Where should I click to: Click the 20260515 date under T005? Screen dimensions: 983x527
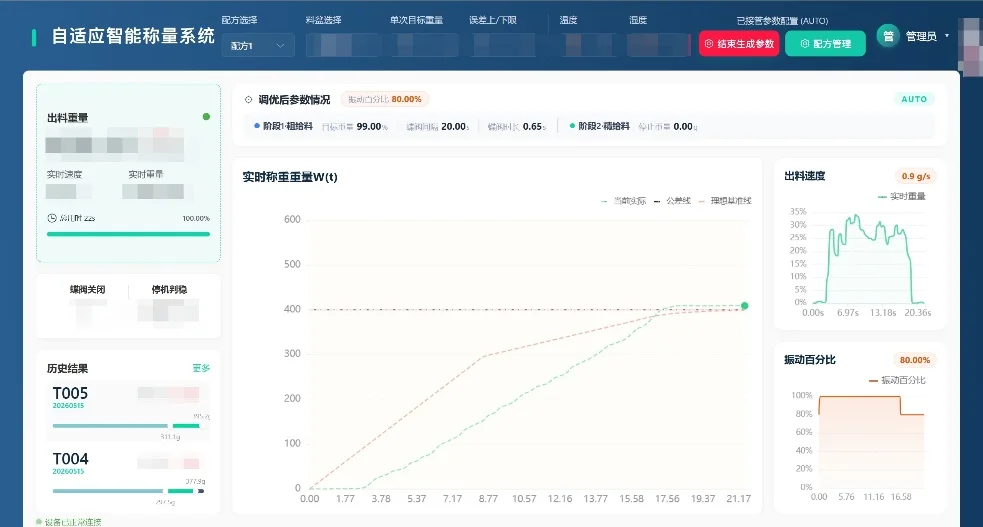click(x=68, y=405)
